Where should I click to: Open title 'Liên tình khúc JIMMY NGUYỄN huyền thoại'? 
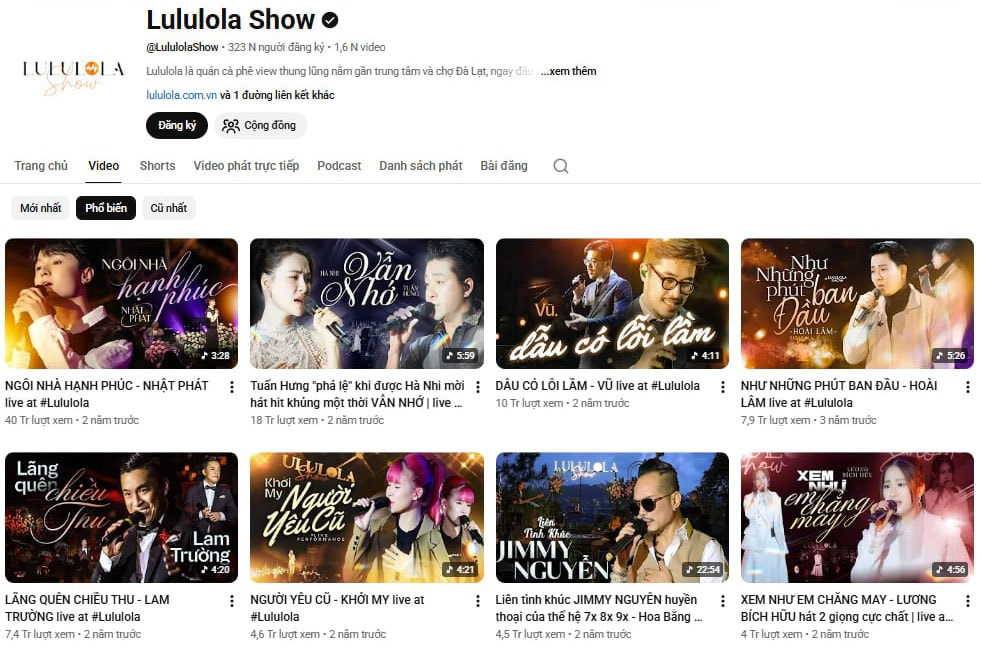click(x=599, y=608)
